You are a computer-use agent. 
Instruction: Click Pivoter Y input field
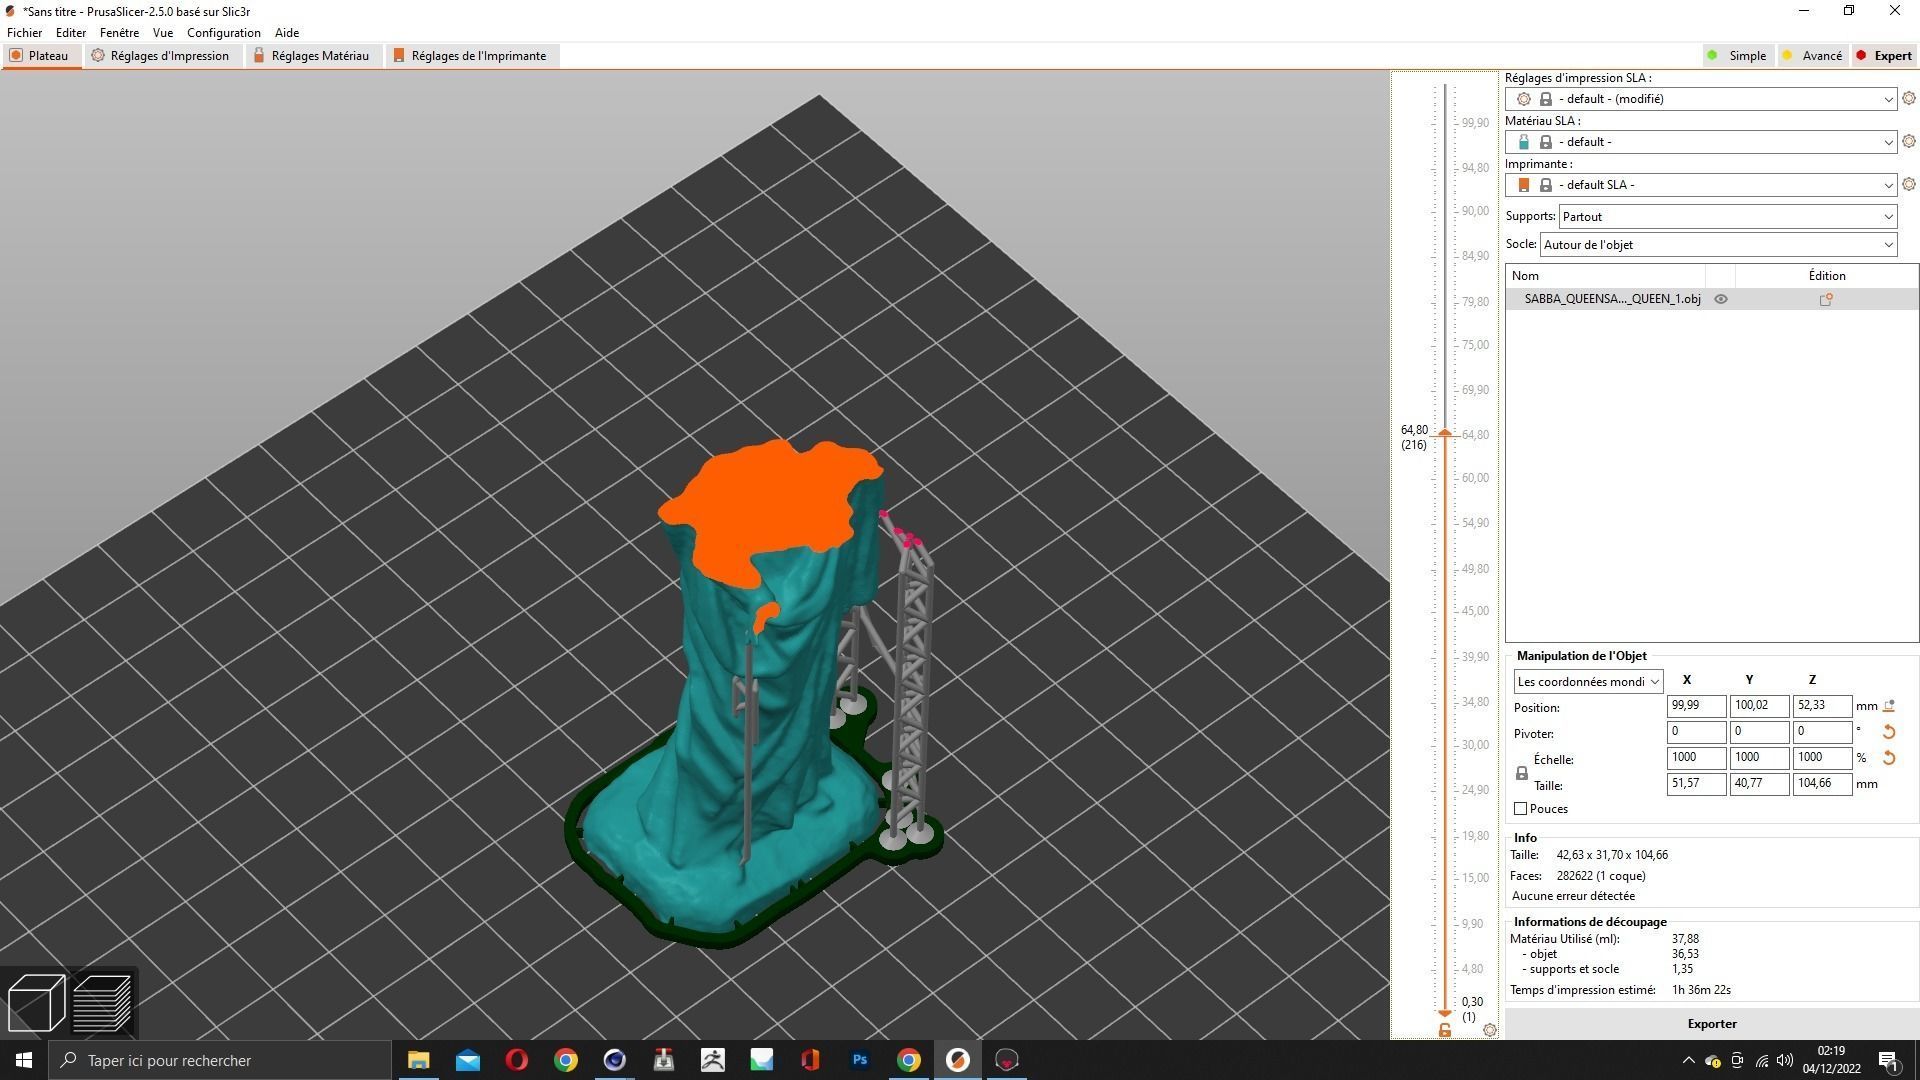point(1759,732)
